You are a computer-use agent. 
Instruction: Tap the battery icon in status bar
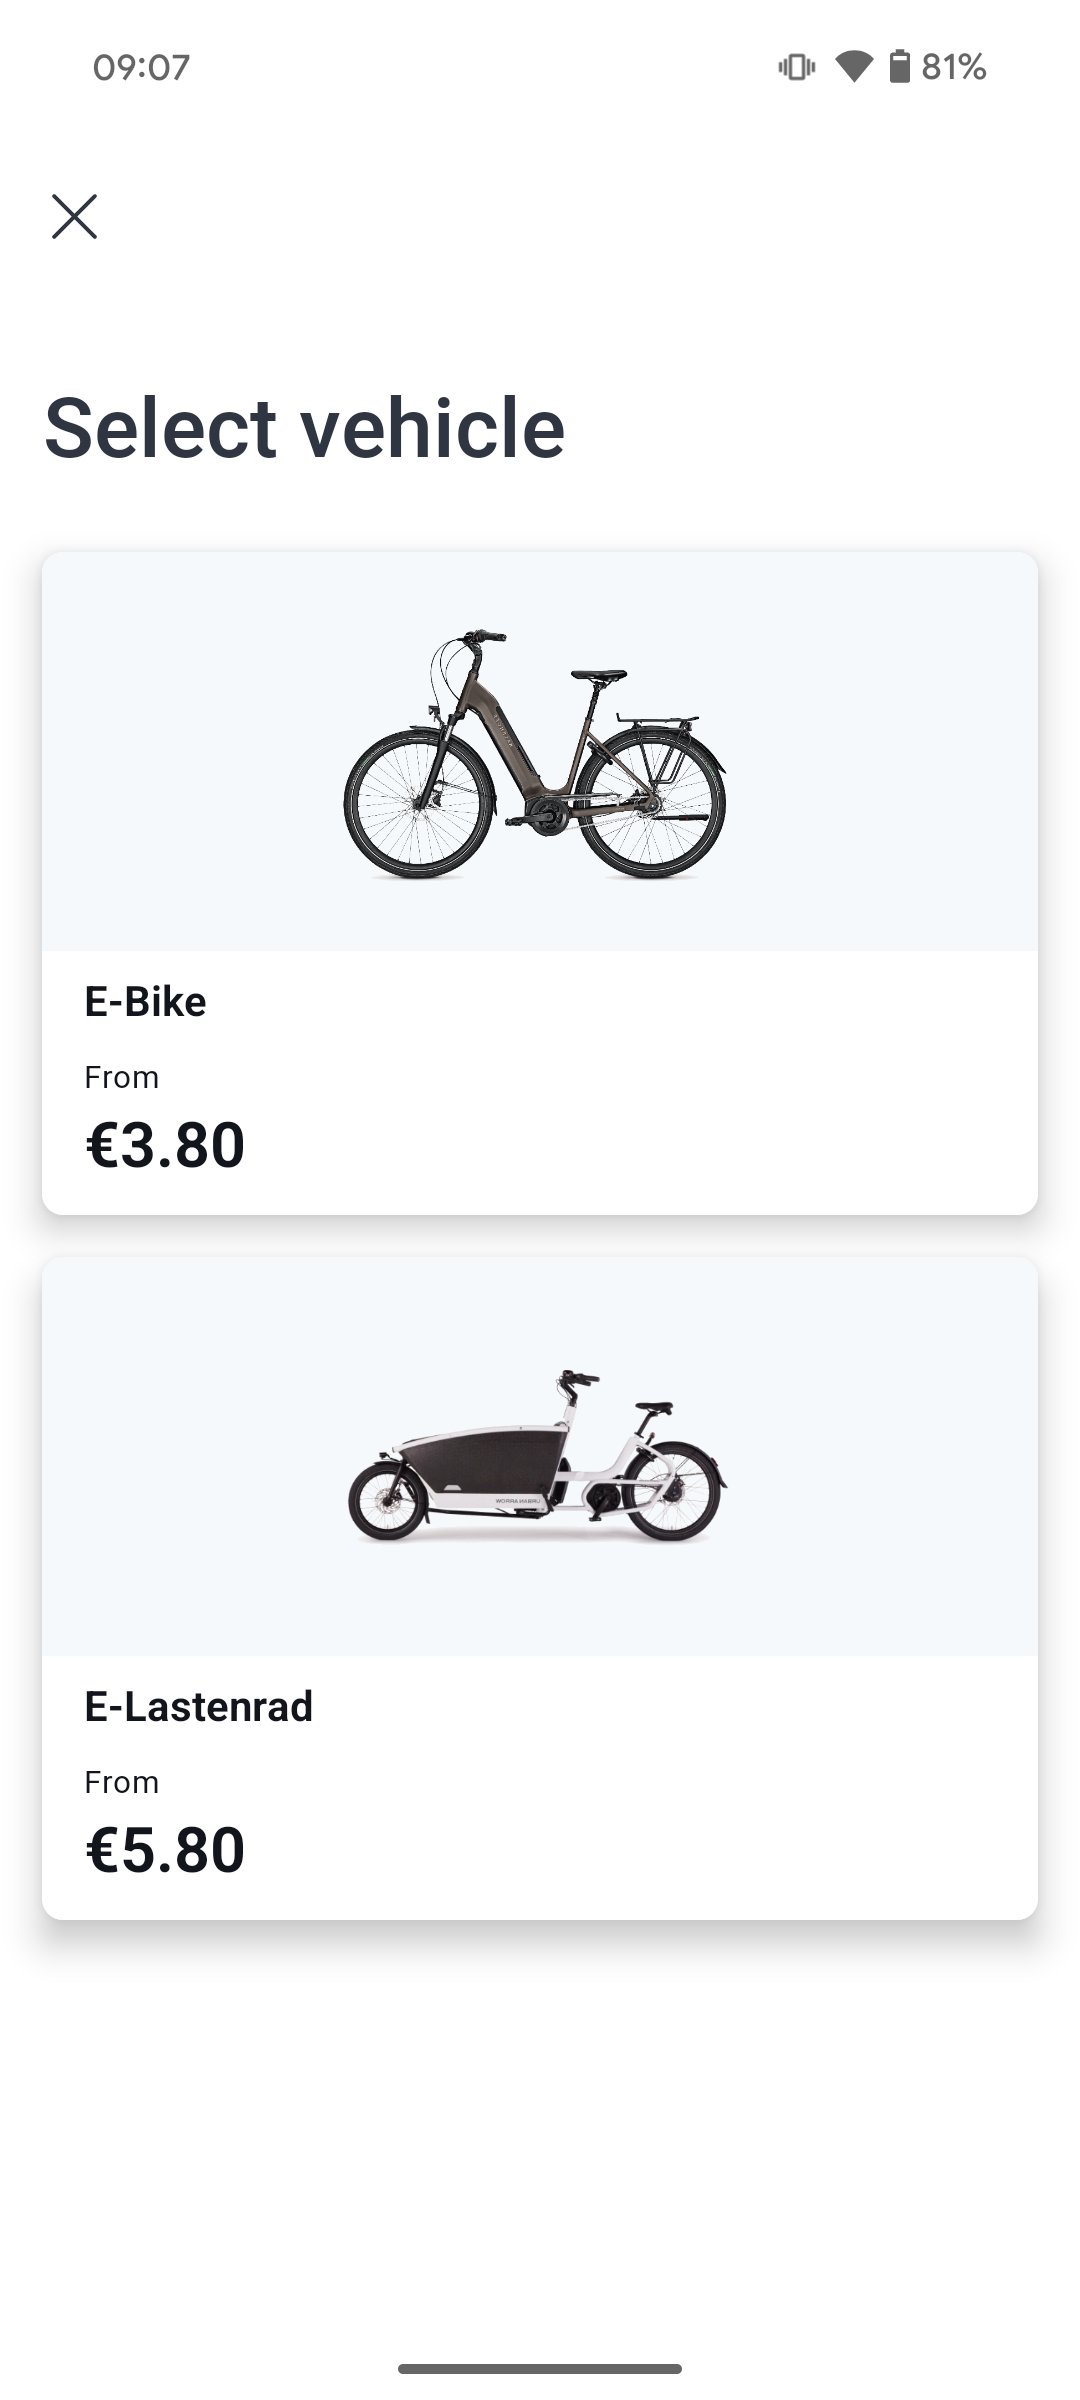900,67
